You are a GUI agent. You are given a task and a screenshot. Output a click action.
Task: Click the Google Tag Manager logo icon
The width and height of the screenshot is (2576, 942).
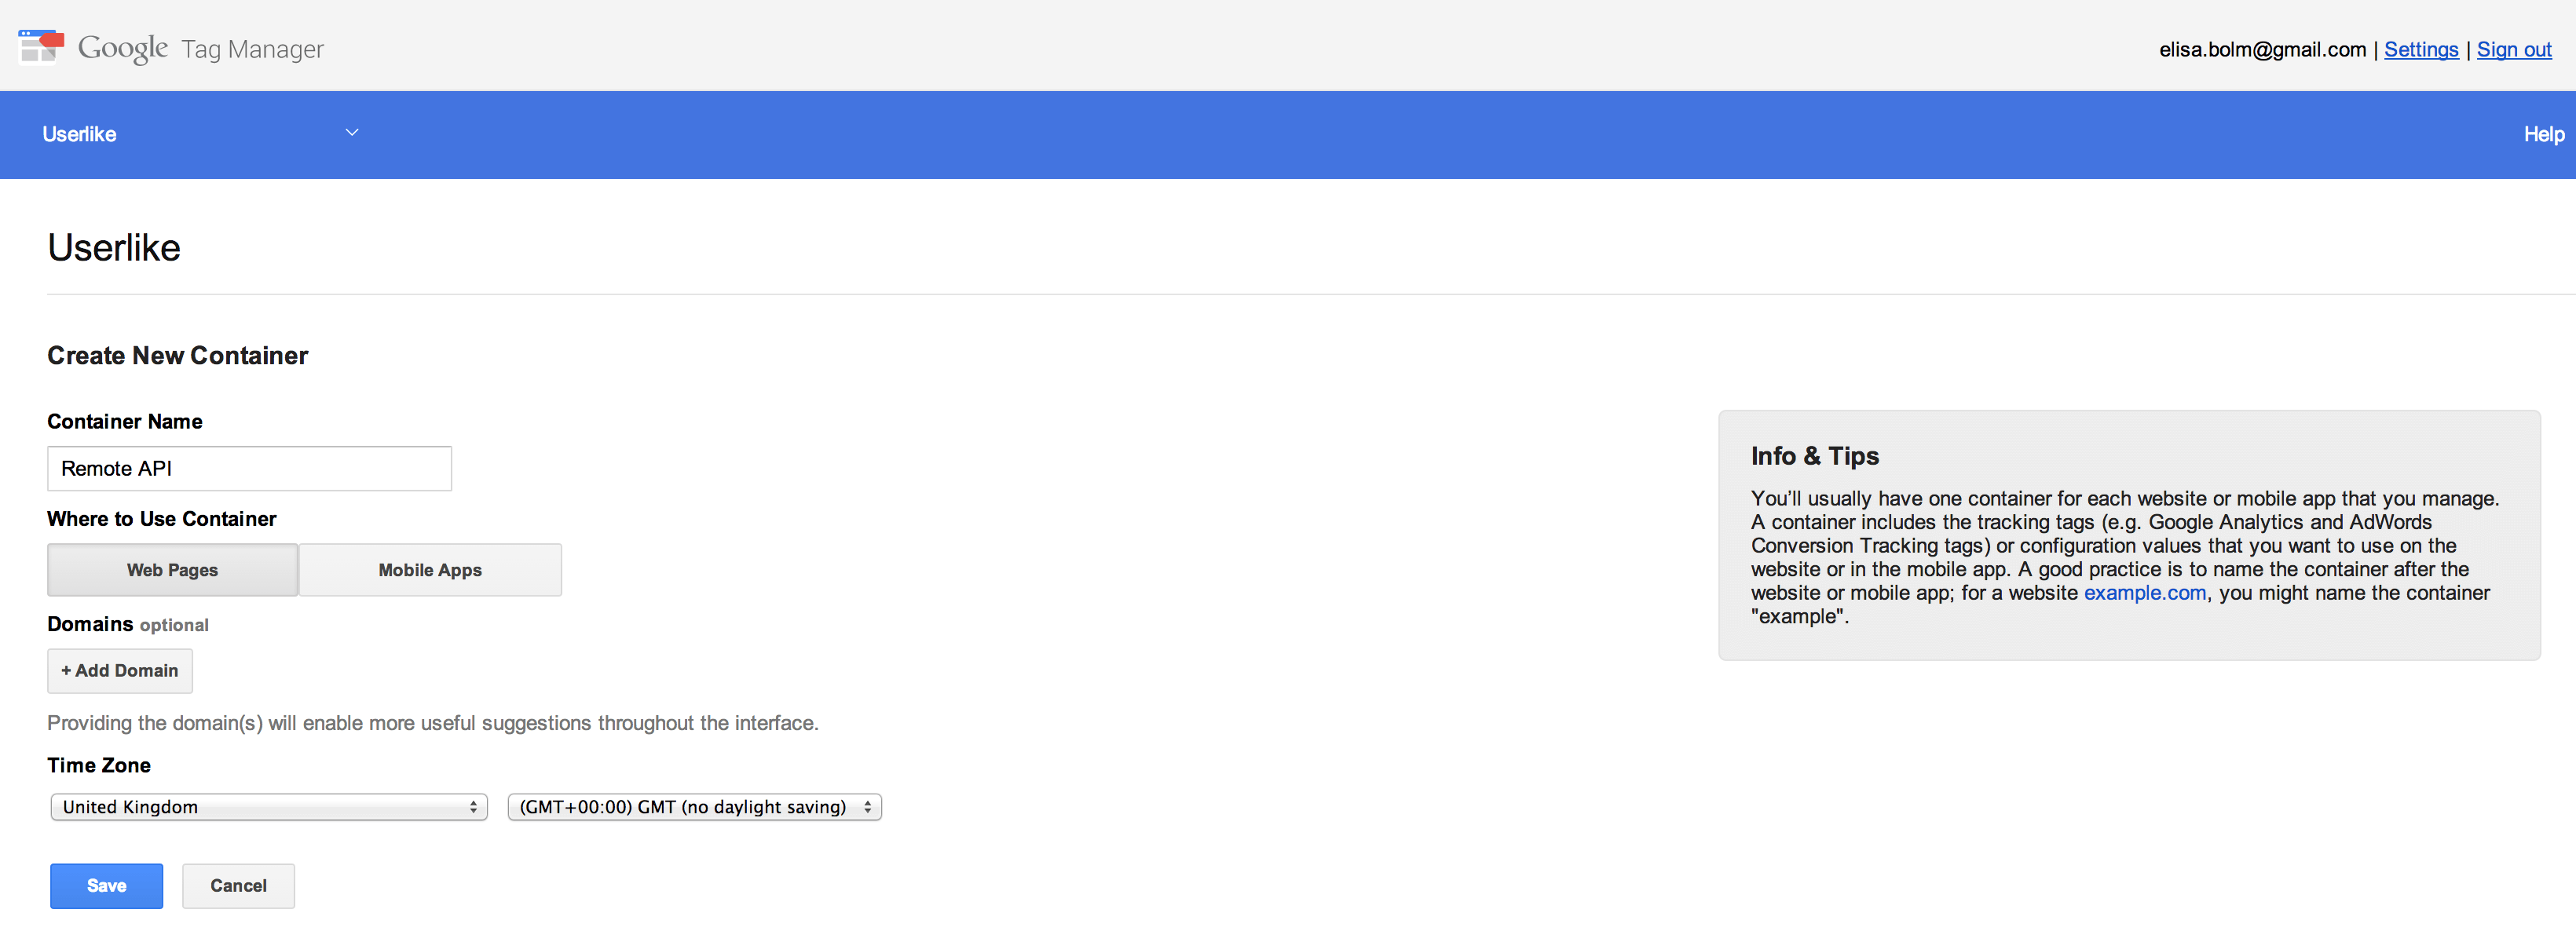coord(41,47)
